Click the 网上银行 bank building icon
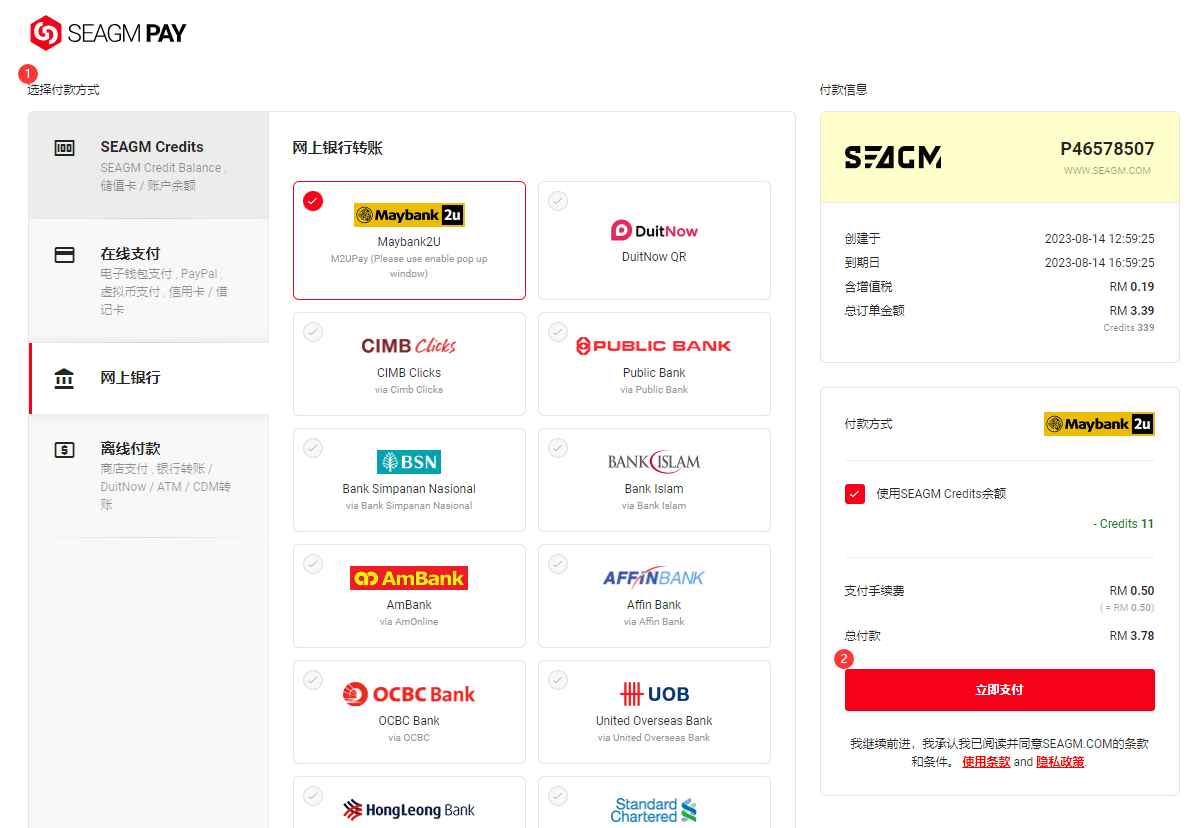The width and height of the screenshot is (1203, 828). click(64, 379)
